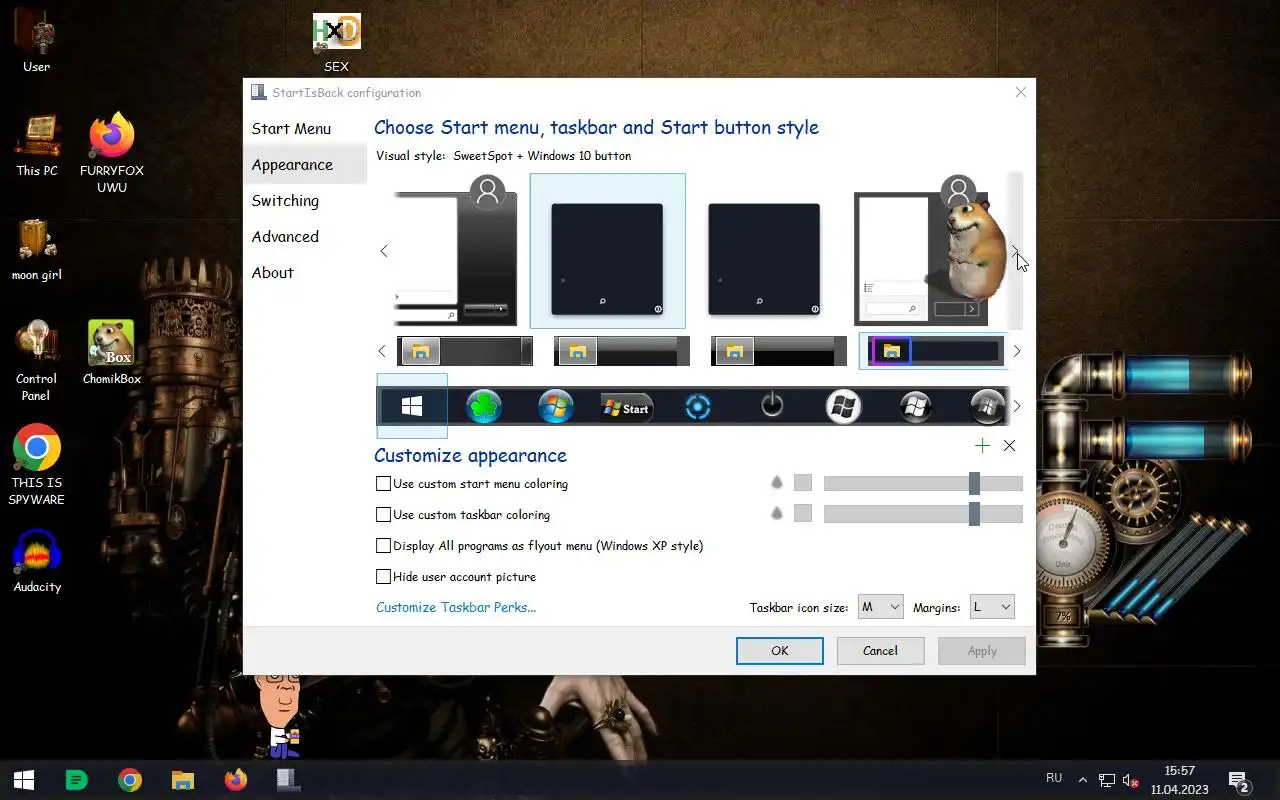The image size is (1280, 800).
Task: Click the Cancel button
Action: [880, 650]
